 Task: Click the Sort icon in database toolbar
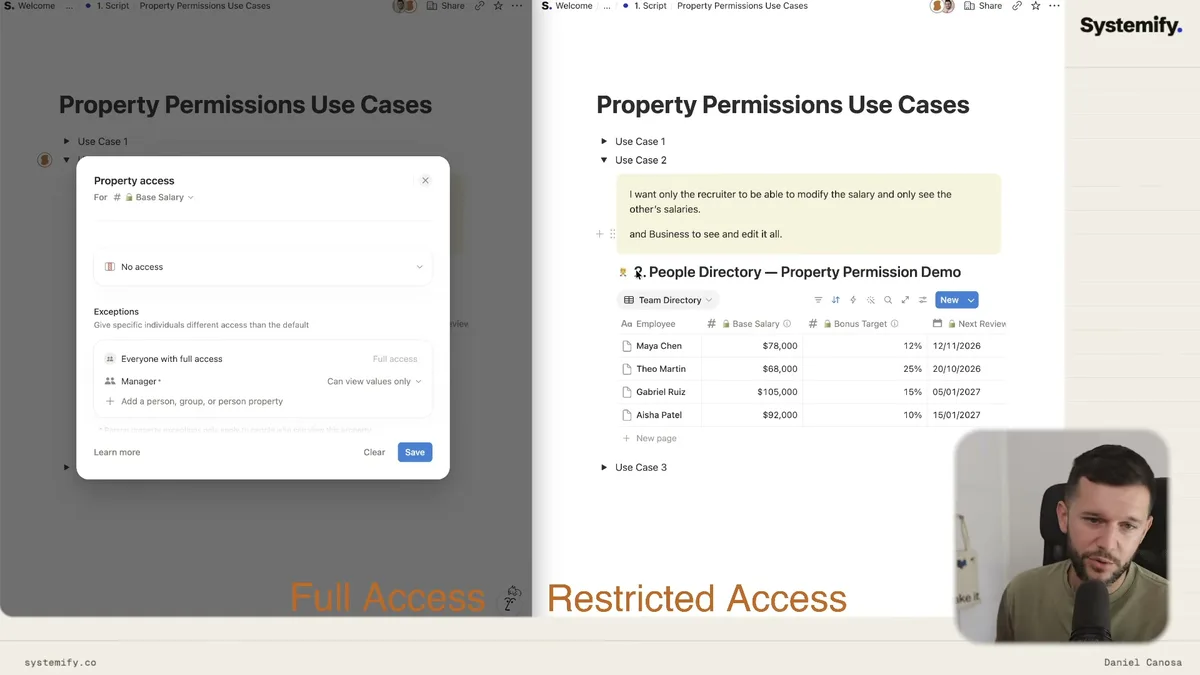click(x=836, y=300)
